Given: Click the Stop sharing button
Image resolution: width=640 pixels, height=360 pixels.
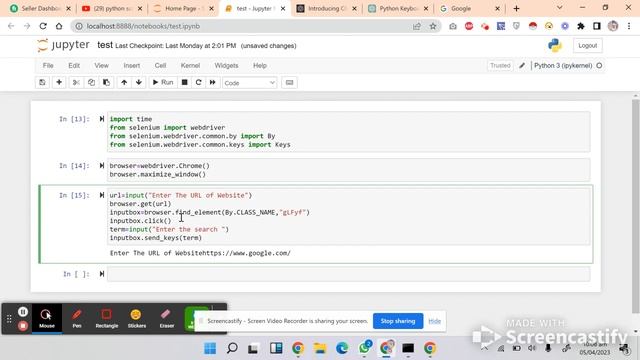Looking at the screenshot, I should point(398,321).
